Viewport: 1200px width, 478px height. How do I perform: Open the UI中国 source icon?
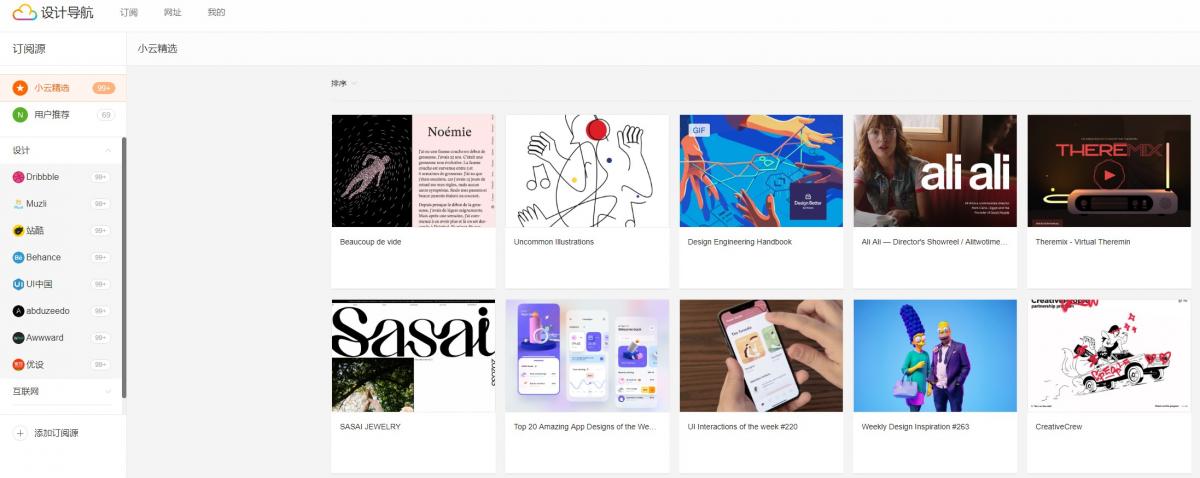pos(18,285)
